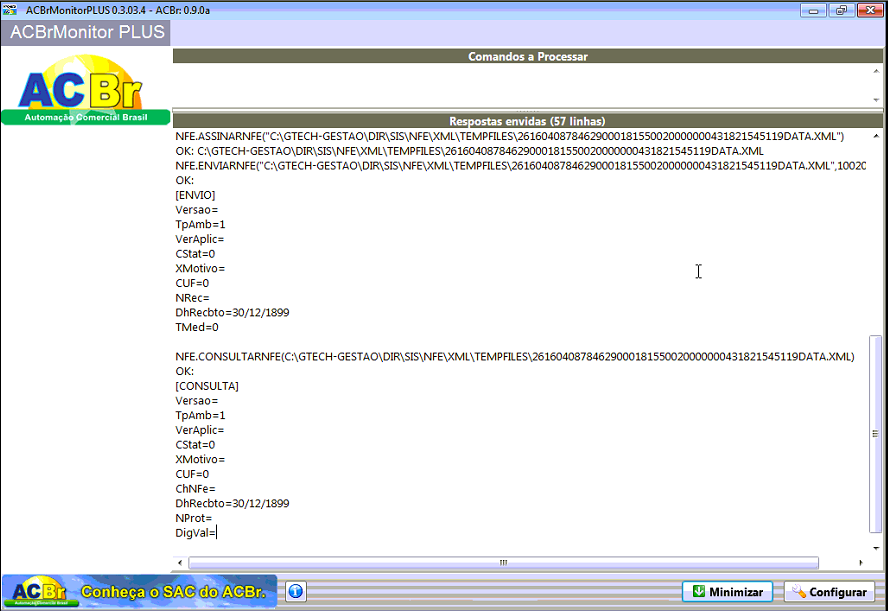Image resolution: width=888 pixels, height=611 pixels.
Task: Click the TMed=0 line
Action: [197, 327]
